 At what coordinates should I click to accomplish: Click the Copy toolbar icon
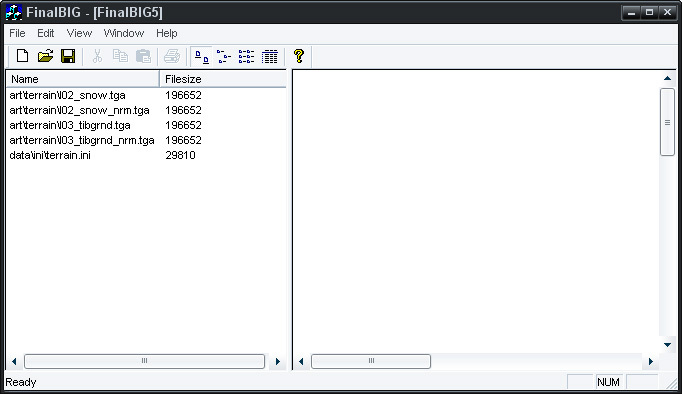click(120, 56)
